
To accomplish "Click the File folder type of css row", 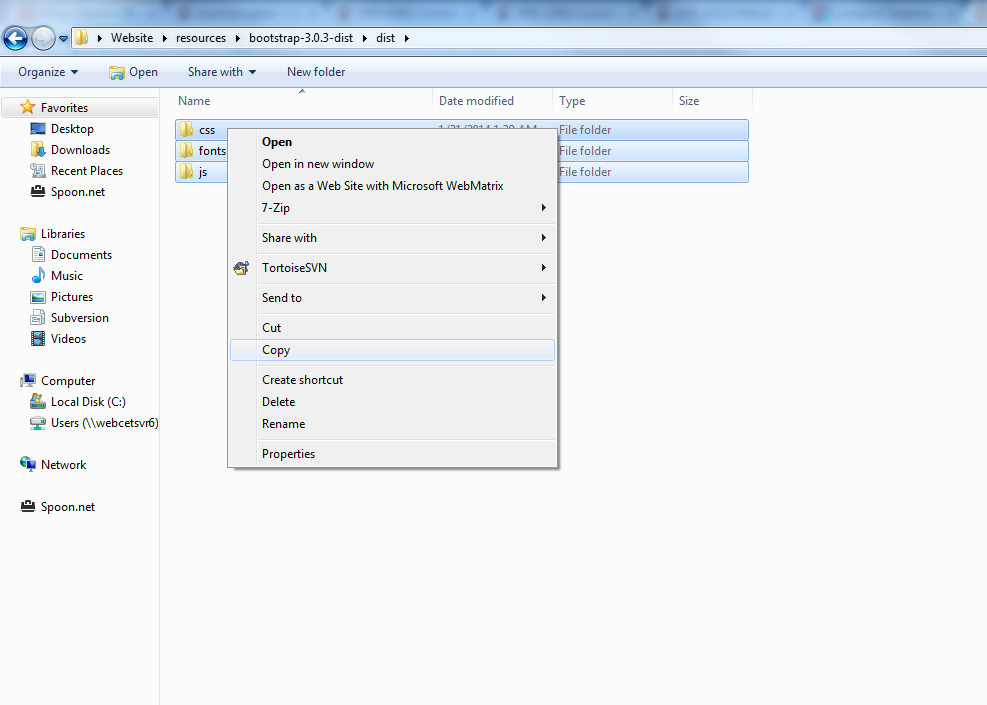I will [x=585, y=130].
